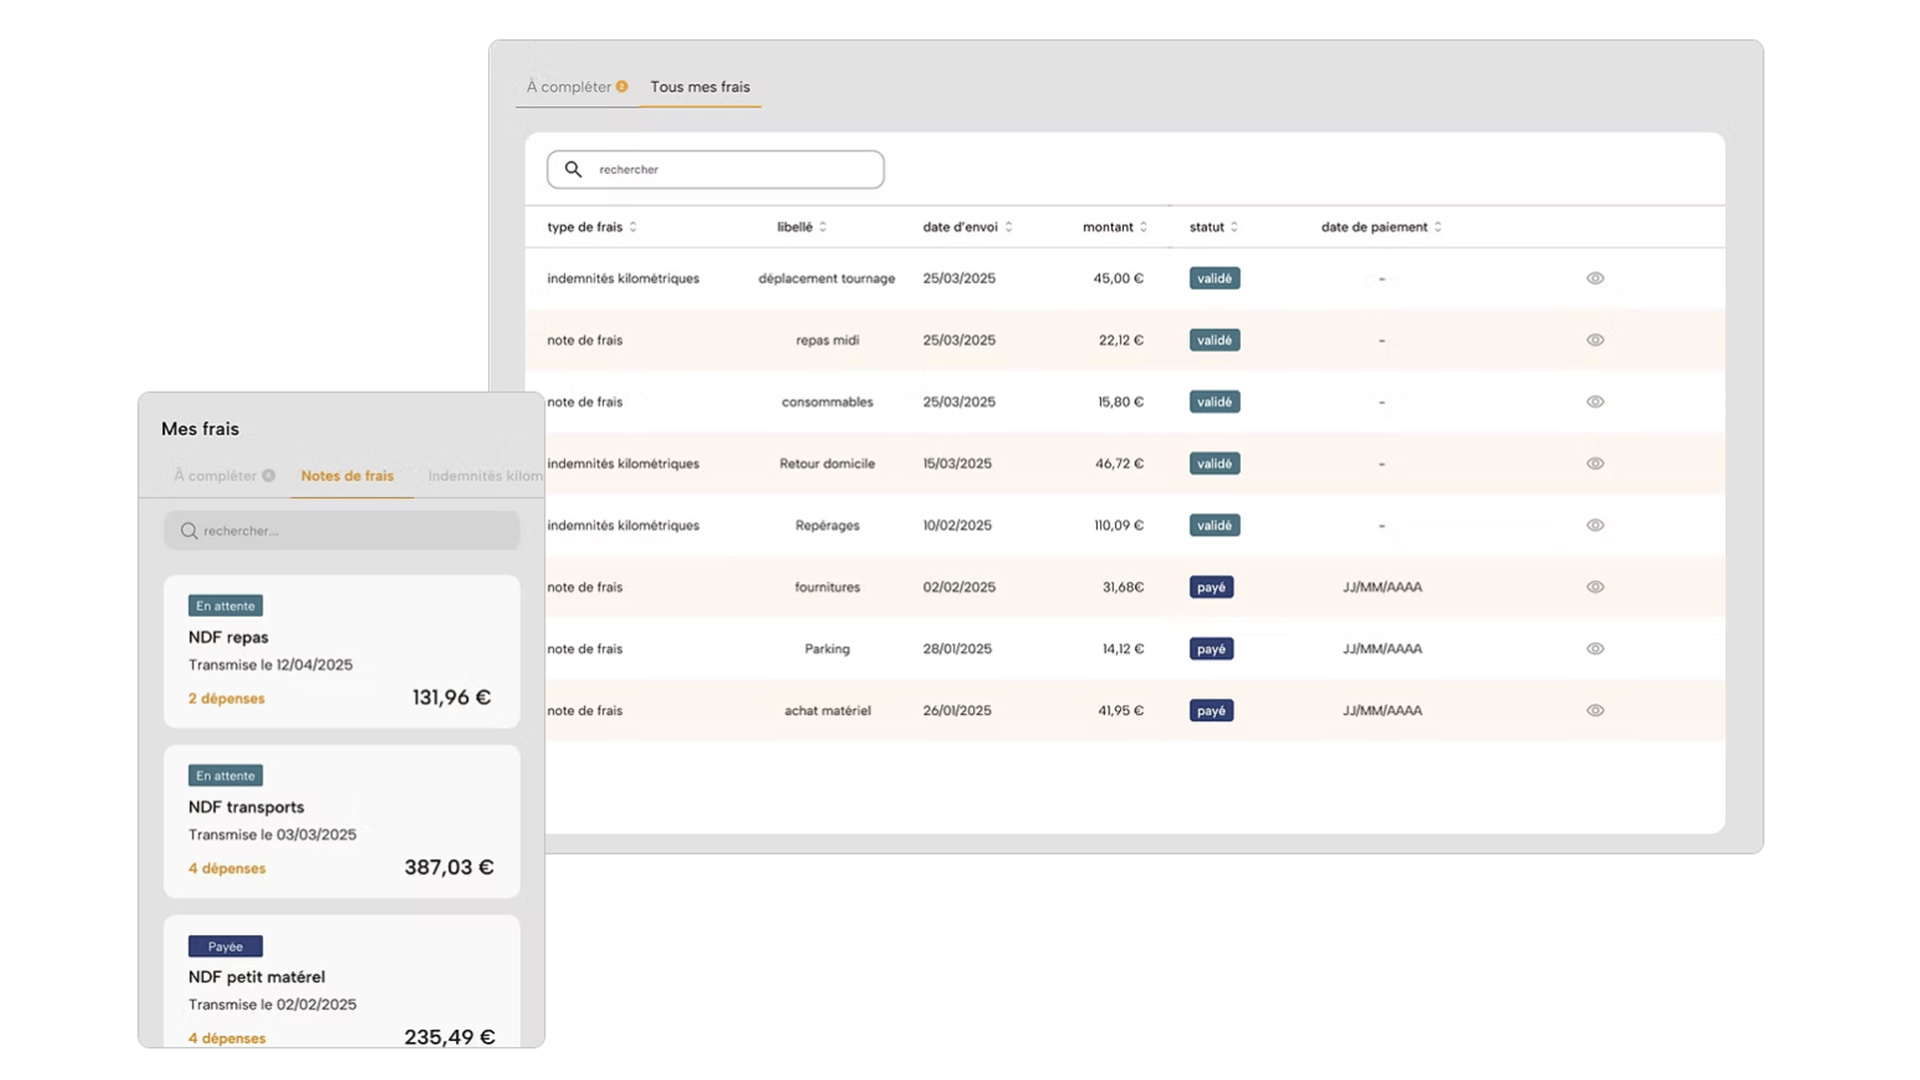1920x1080 pixels.
Task: Open Parking expense eye icon
Action: [x=1595, y=649]
